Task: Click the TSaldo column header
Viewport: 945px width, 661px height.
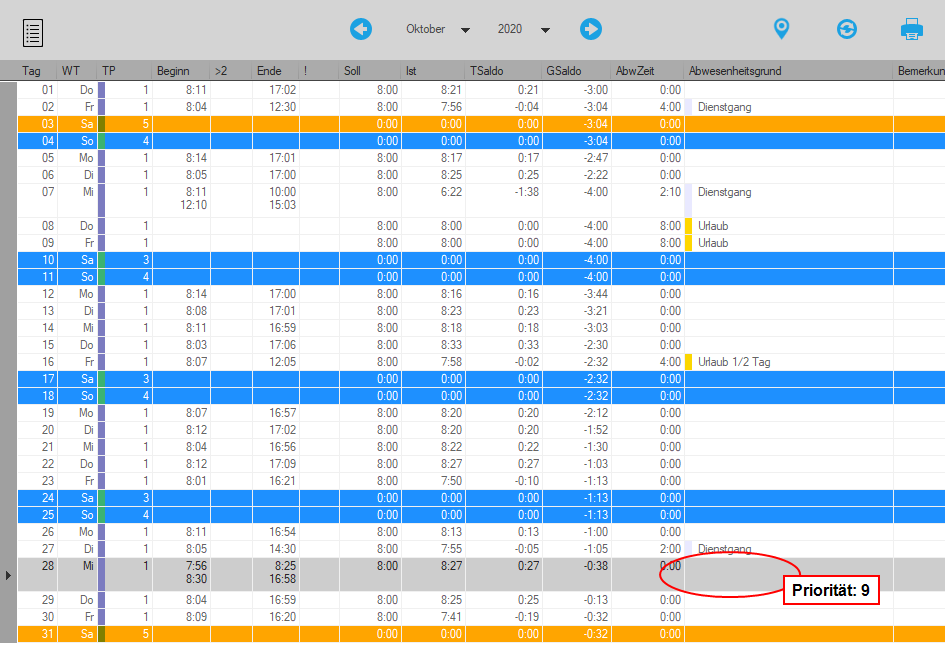Action: (x=486, y=71)
